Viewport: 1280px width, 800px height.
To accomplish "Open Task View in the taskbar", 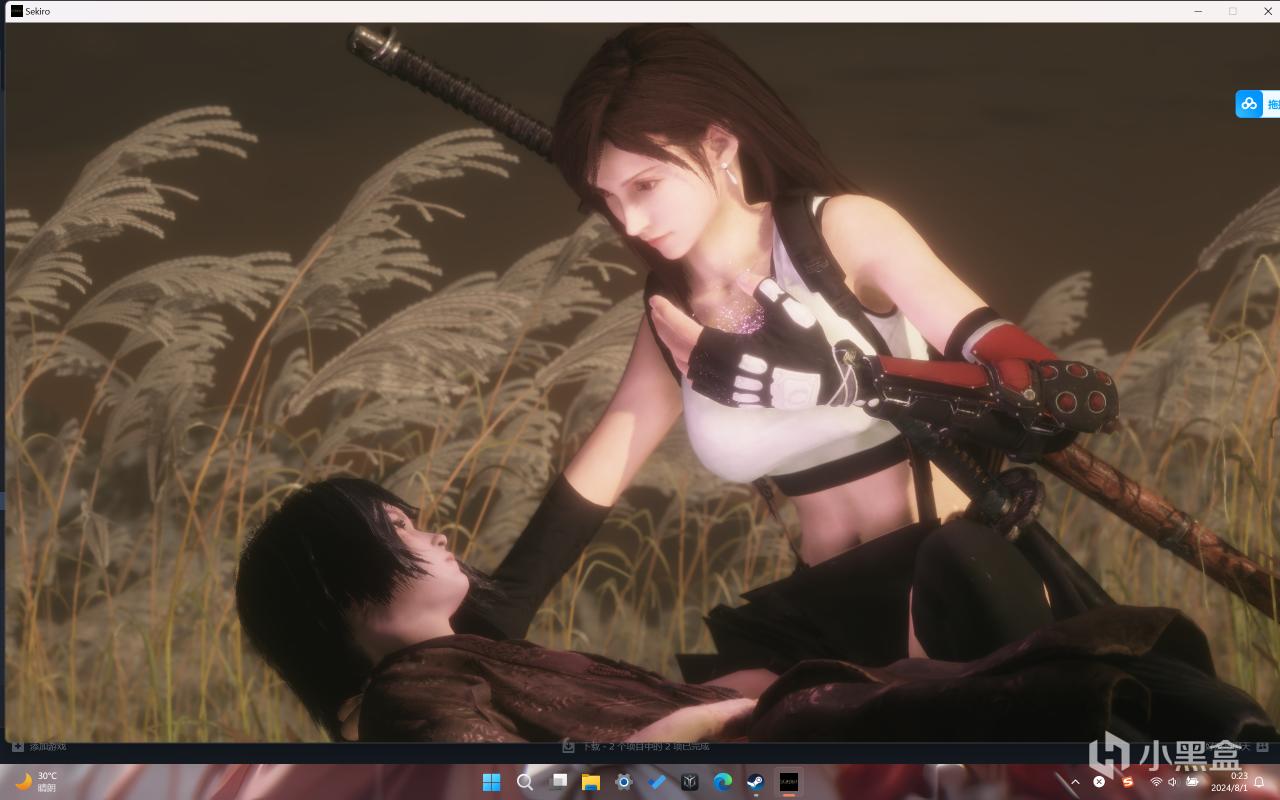I will 557,782.
